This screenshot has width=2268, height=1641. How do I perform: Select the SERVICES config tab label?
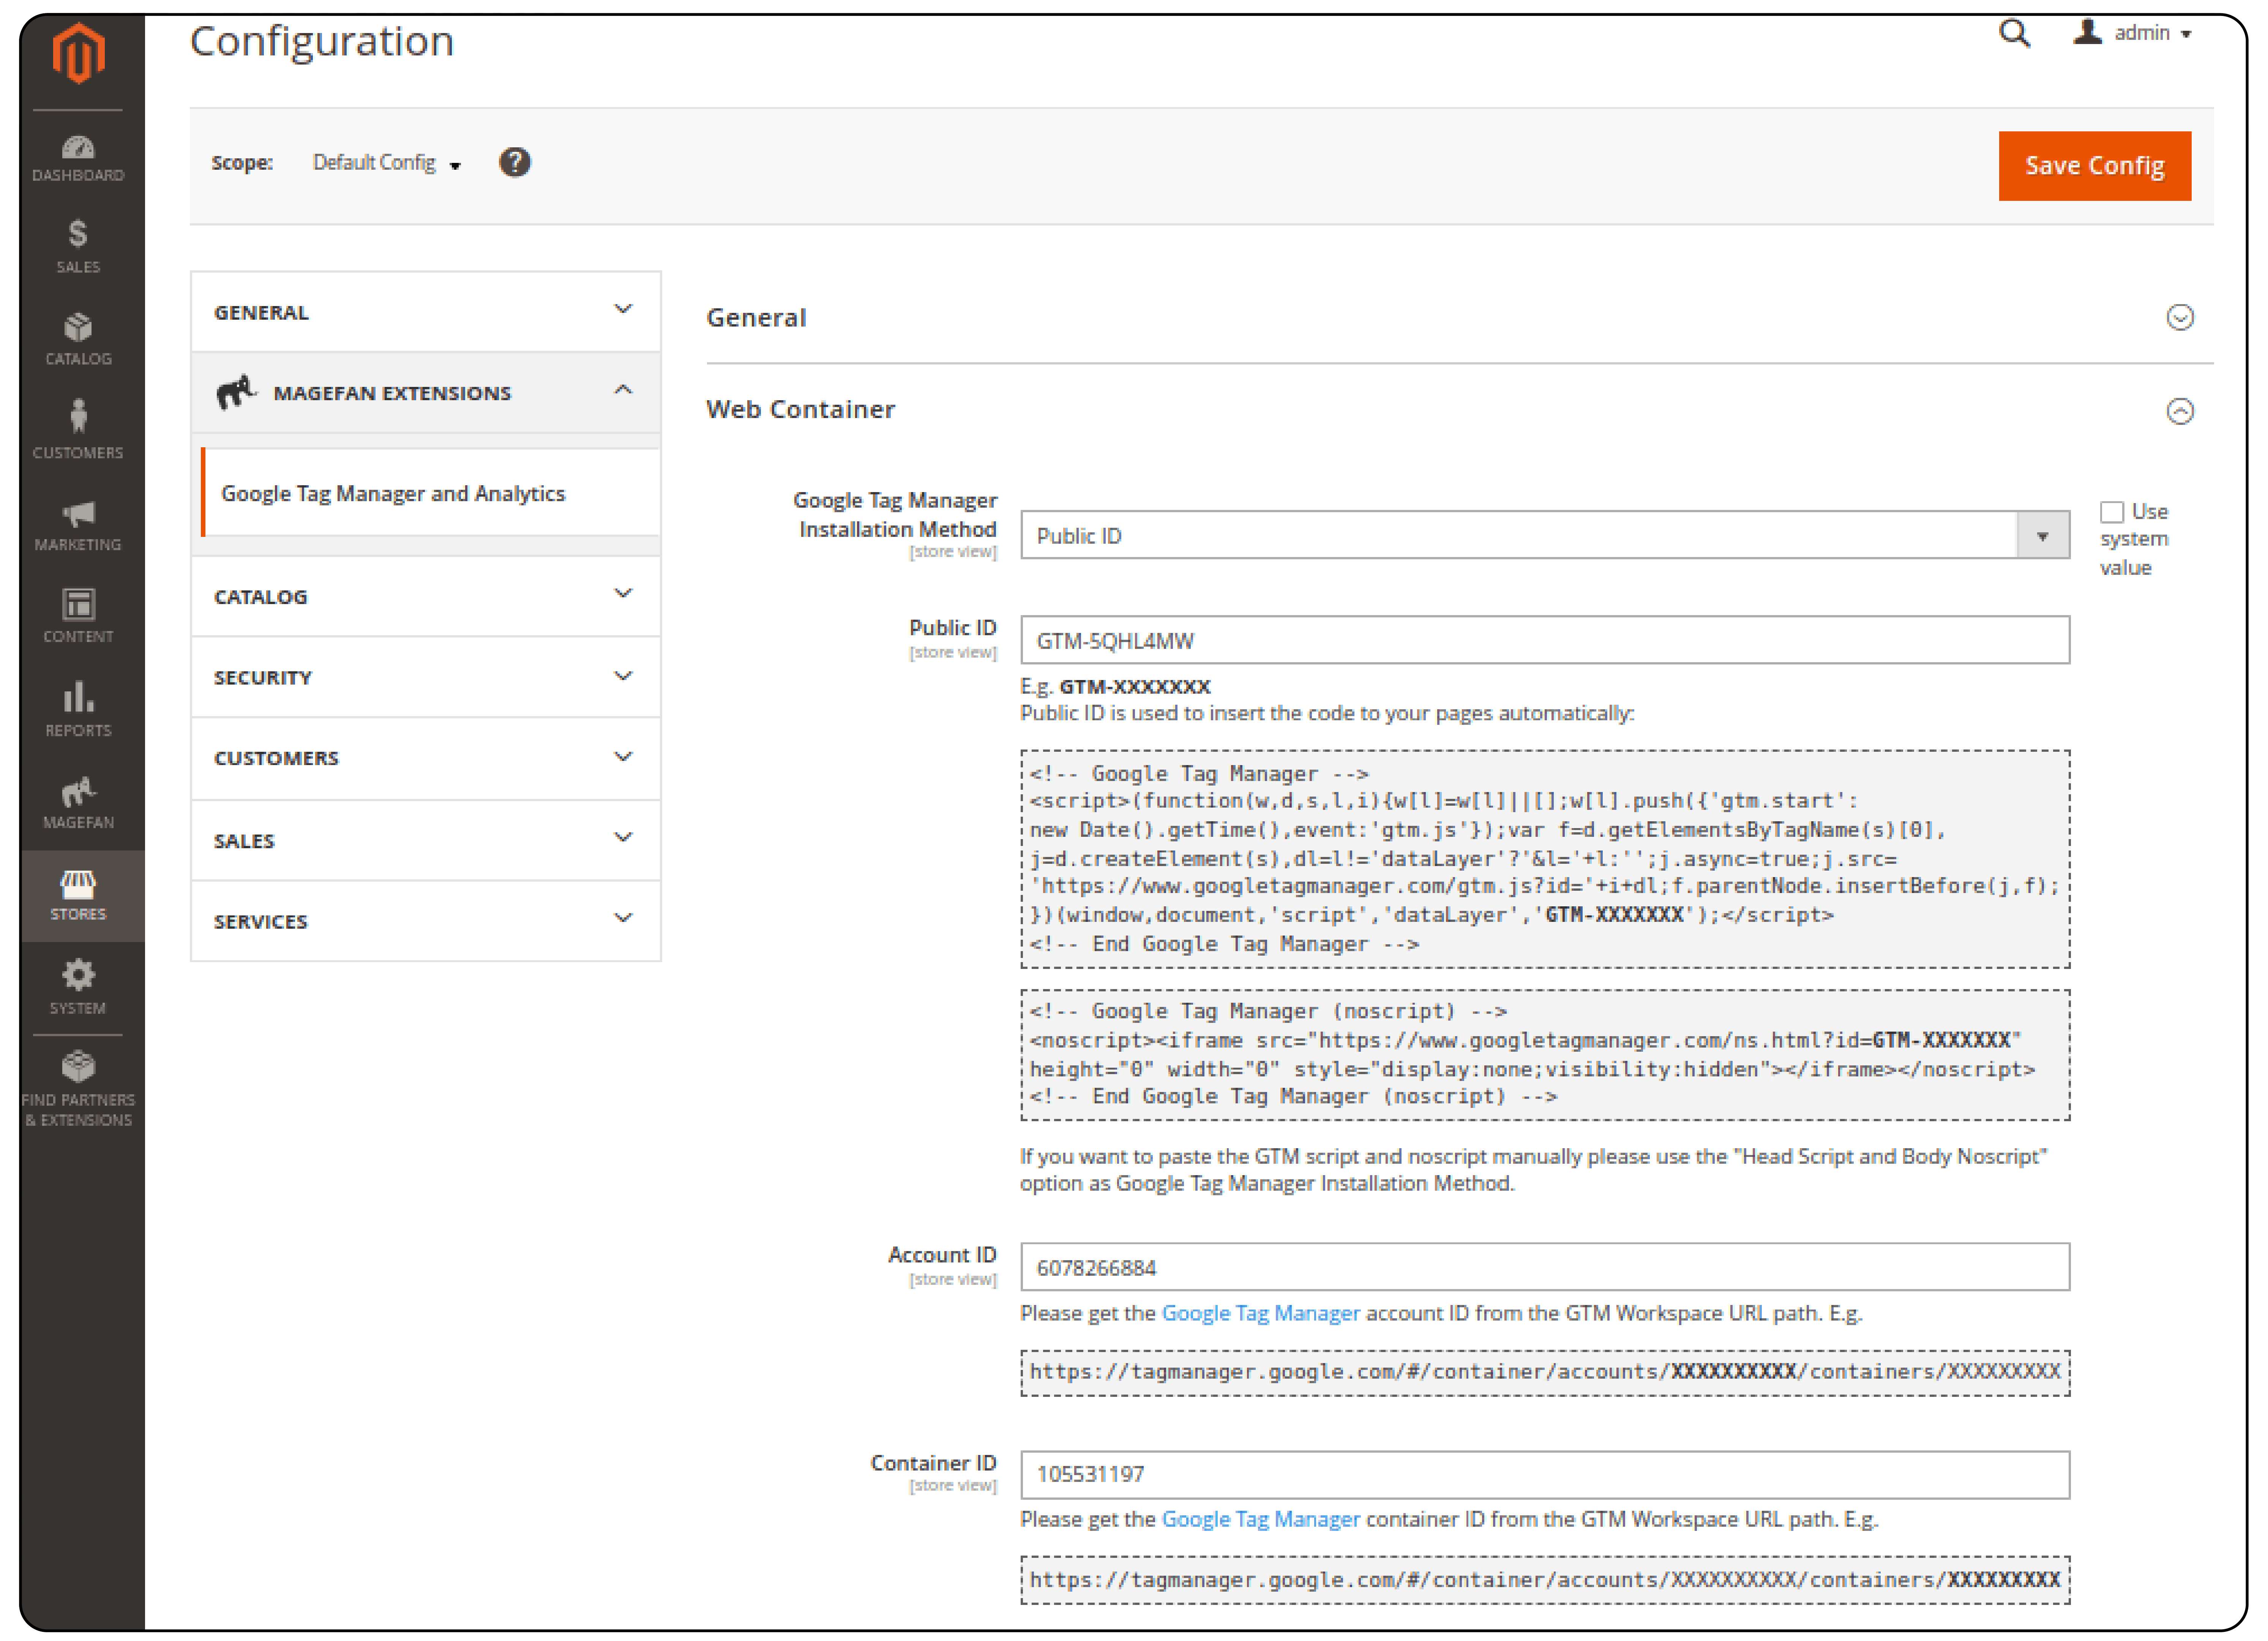click(x=260, y=922)
